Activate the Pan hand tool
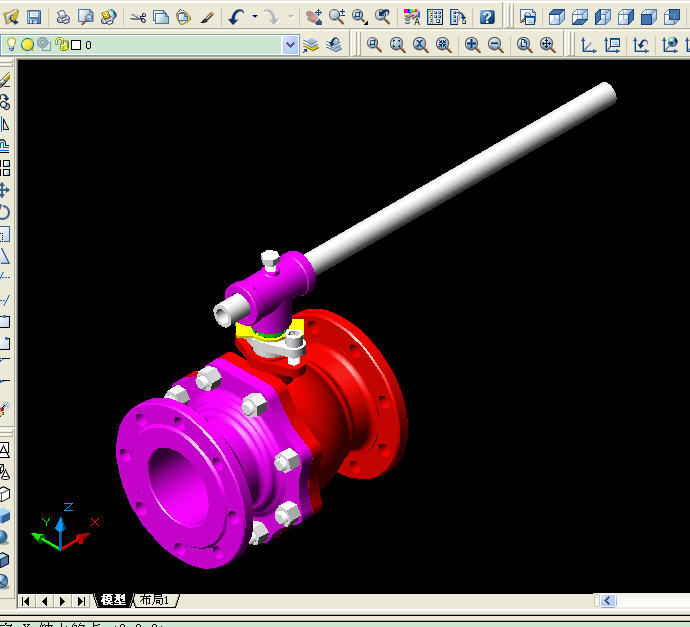The height and width of the screenshot is (627, 690). click(314, 17)
